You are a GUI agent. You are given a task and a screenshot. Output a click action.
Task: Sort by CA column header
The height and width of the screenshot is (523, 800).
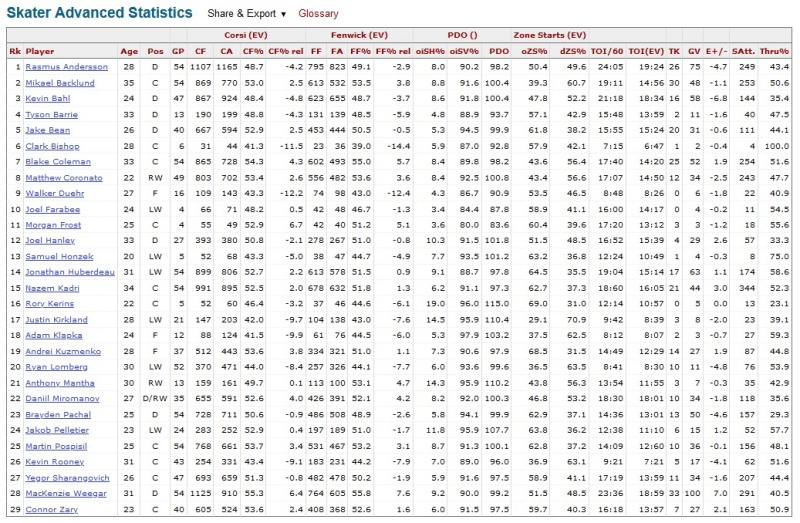point(227,51)
